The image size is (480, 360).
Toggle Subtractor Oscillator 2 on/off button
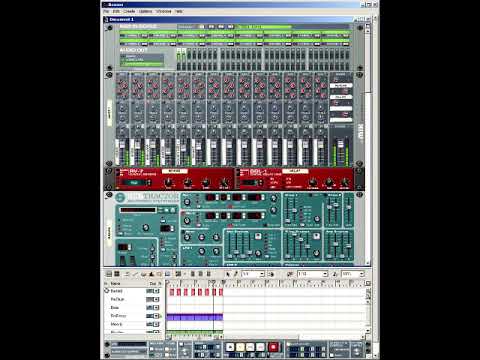[x=183, y=212]
